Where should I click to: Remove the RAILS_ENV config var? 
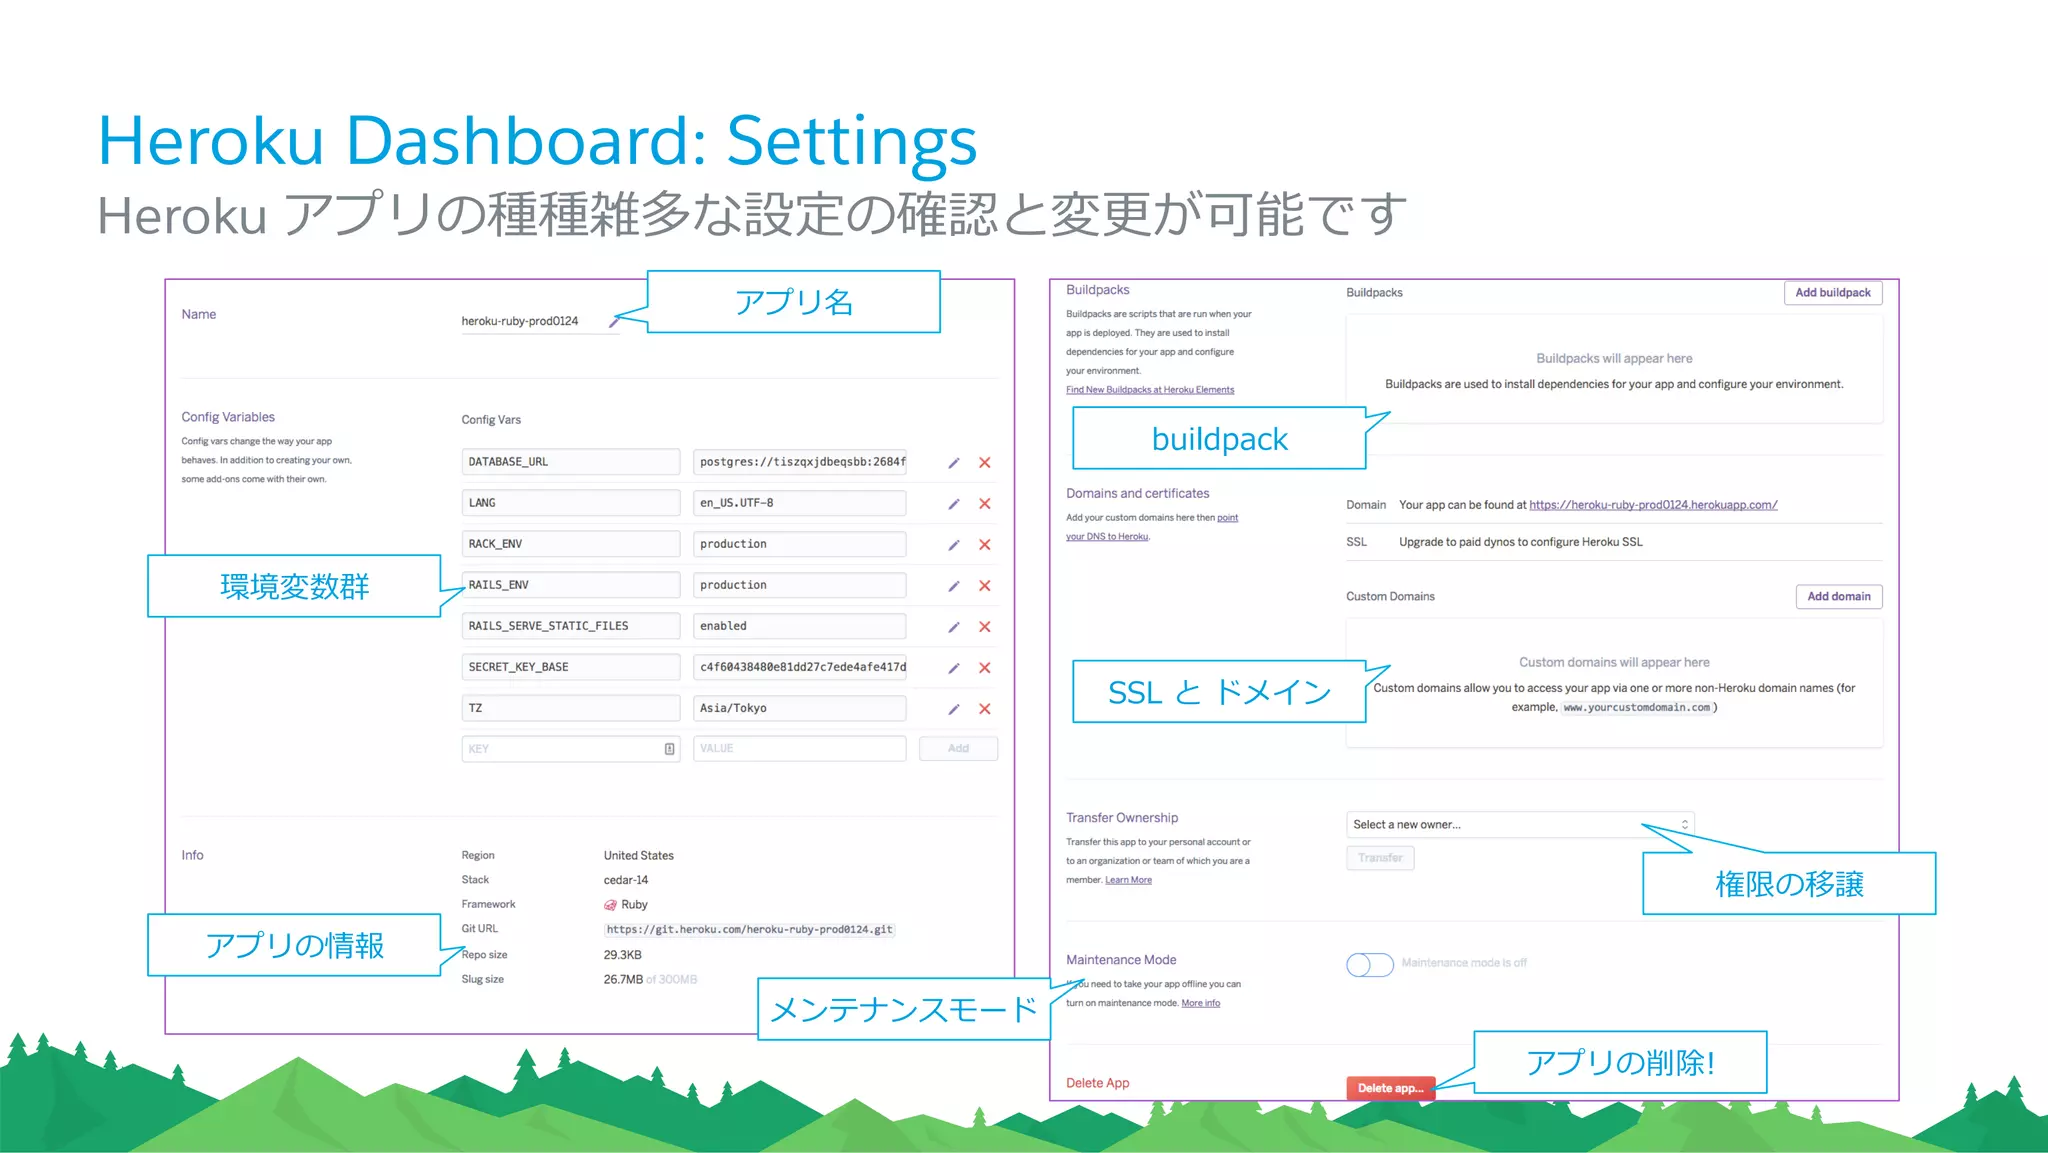[x=985, y=586]
